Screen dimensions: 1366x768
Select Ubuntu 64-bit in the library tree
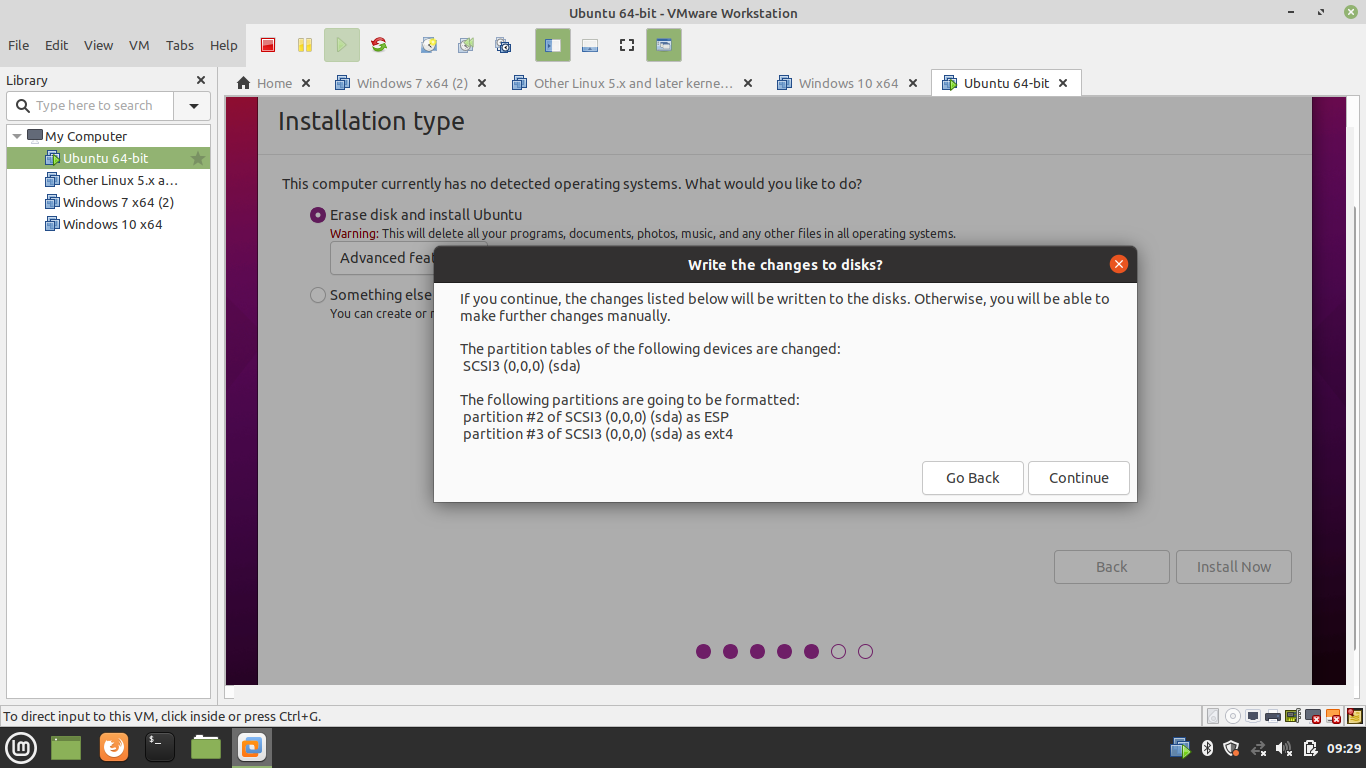(108, 158)
